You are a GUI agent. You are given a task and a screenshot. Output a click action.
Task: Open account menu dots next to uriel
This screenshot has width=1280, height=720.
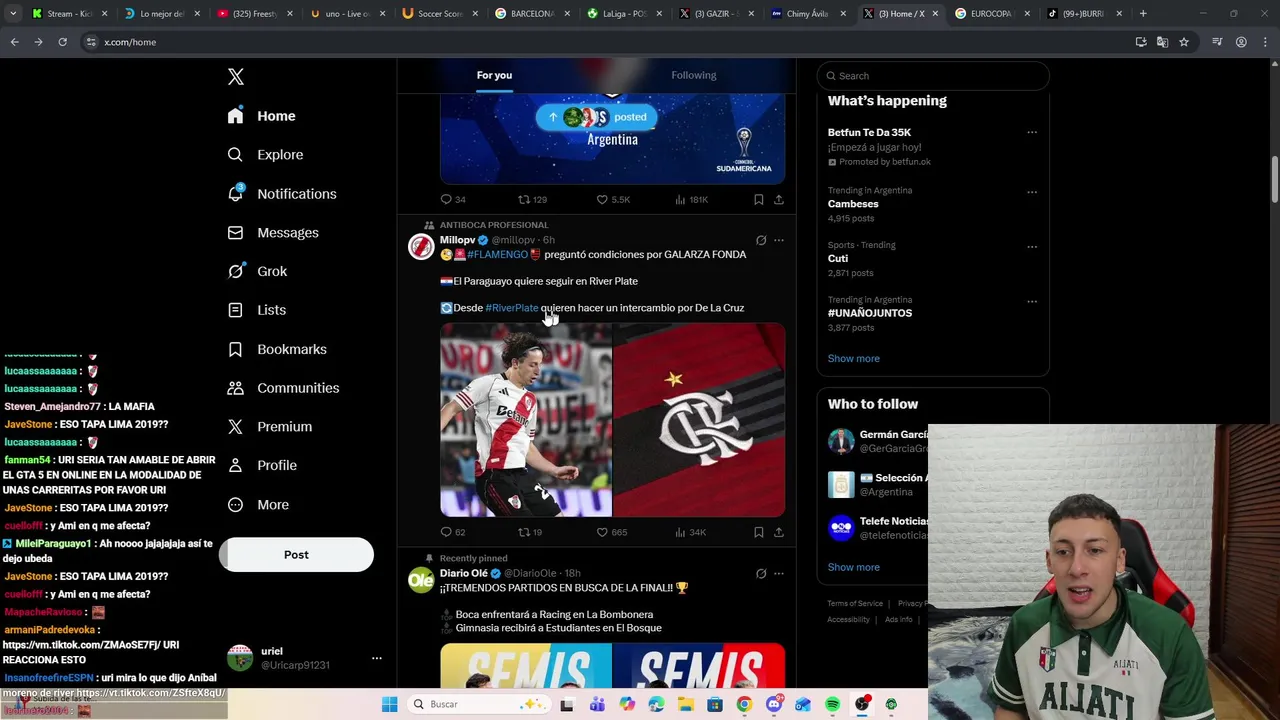(377, 658)
